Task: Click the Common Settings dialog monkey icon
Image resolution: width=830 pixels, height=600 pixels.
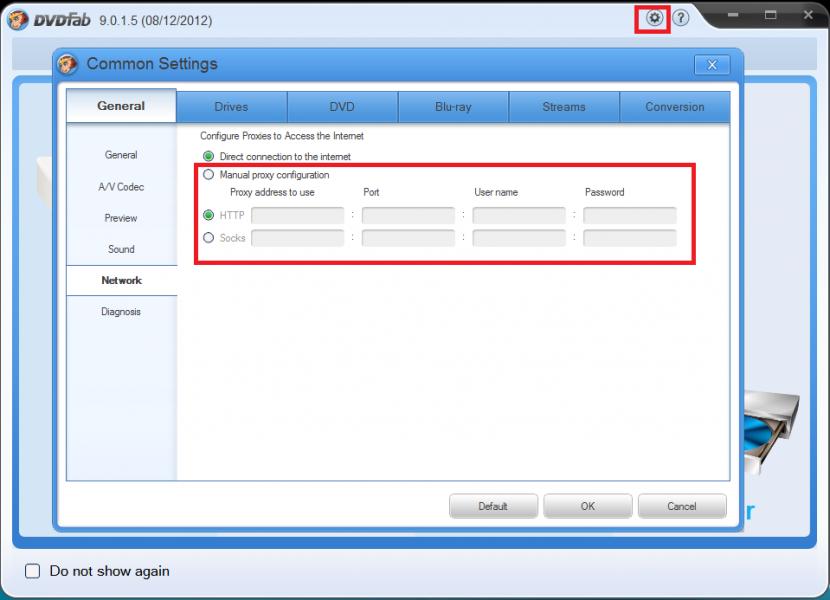Action: (68, 64)
